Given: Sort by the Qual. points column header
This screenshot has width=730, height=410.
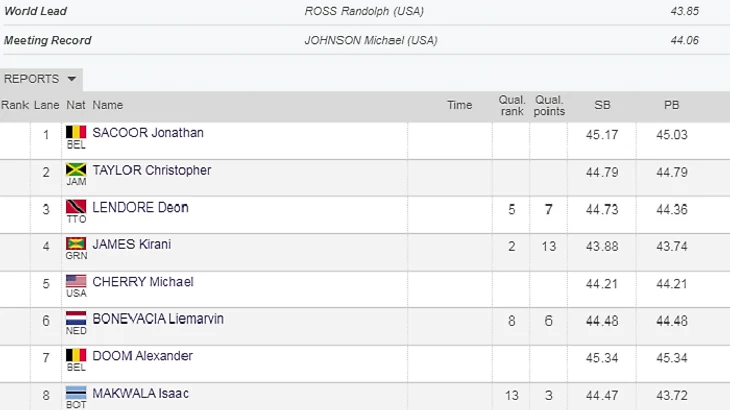Looking at the screenshot, I should 549,105.
